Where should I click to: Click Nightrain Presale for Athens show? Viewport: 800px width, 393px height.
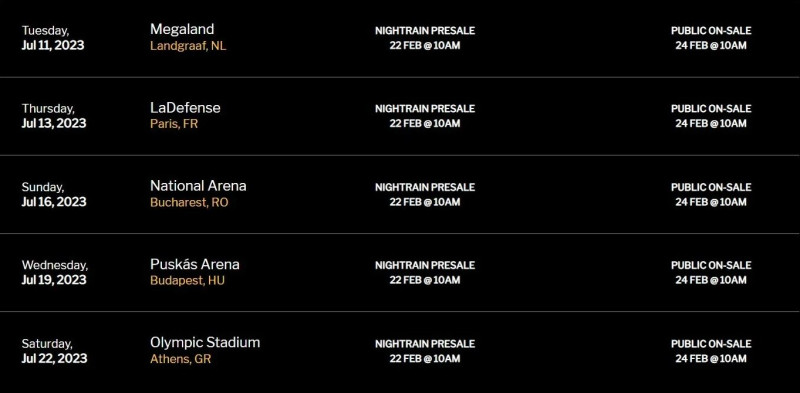(425, 351)
